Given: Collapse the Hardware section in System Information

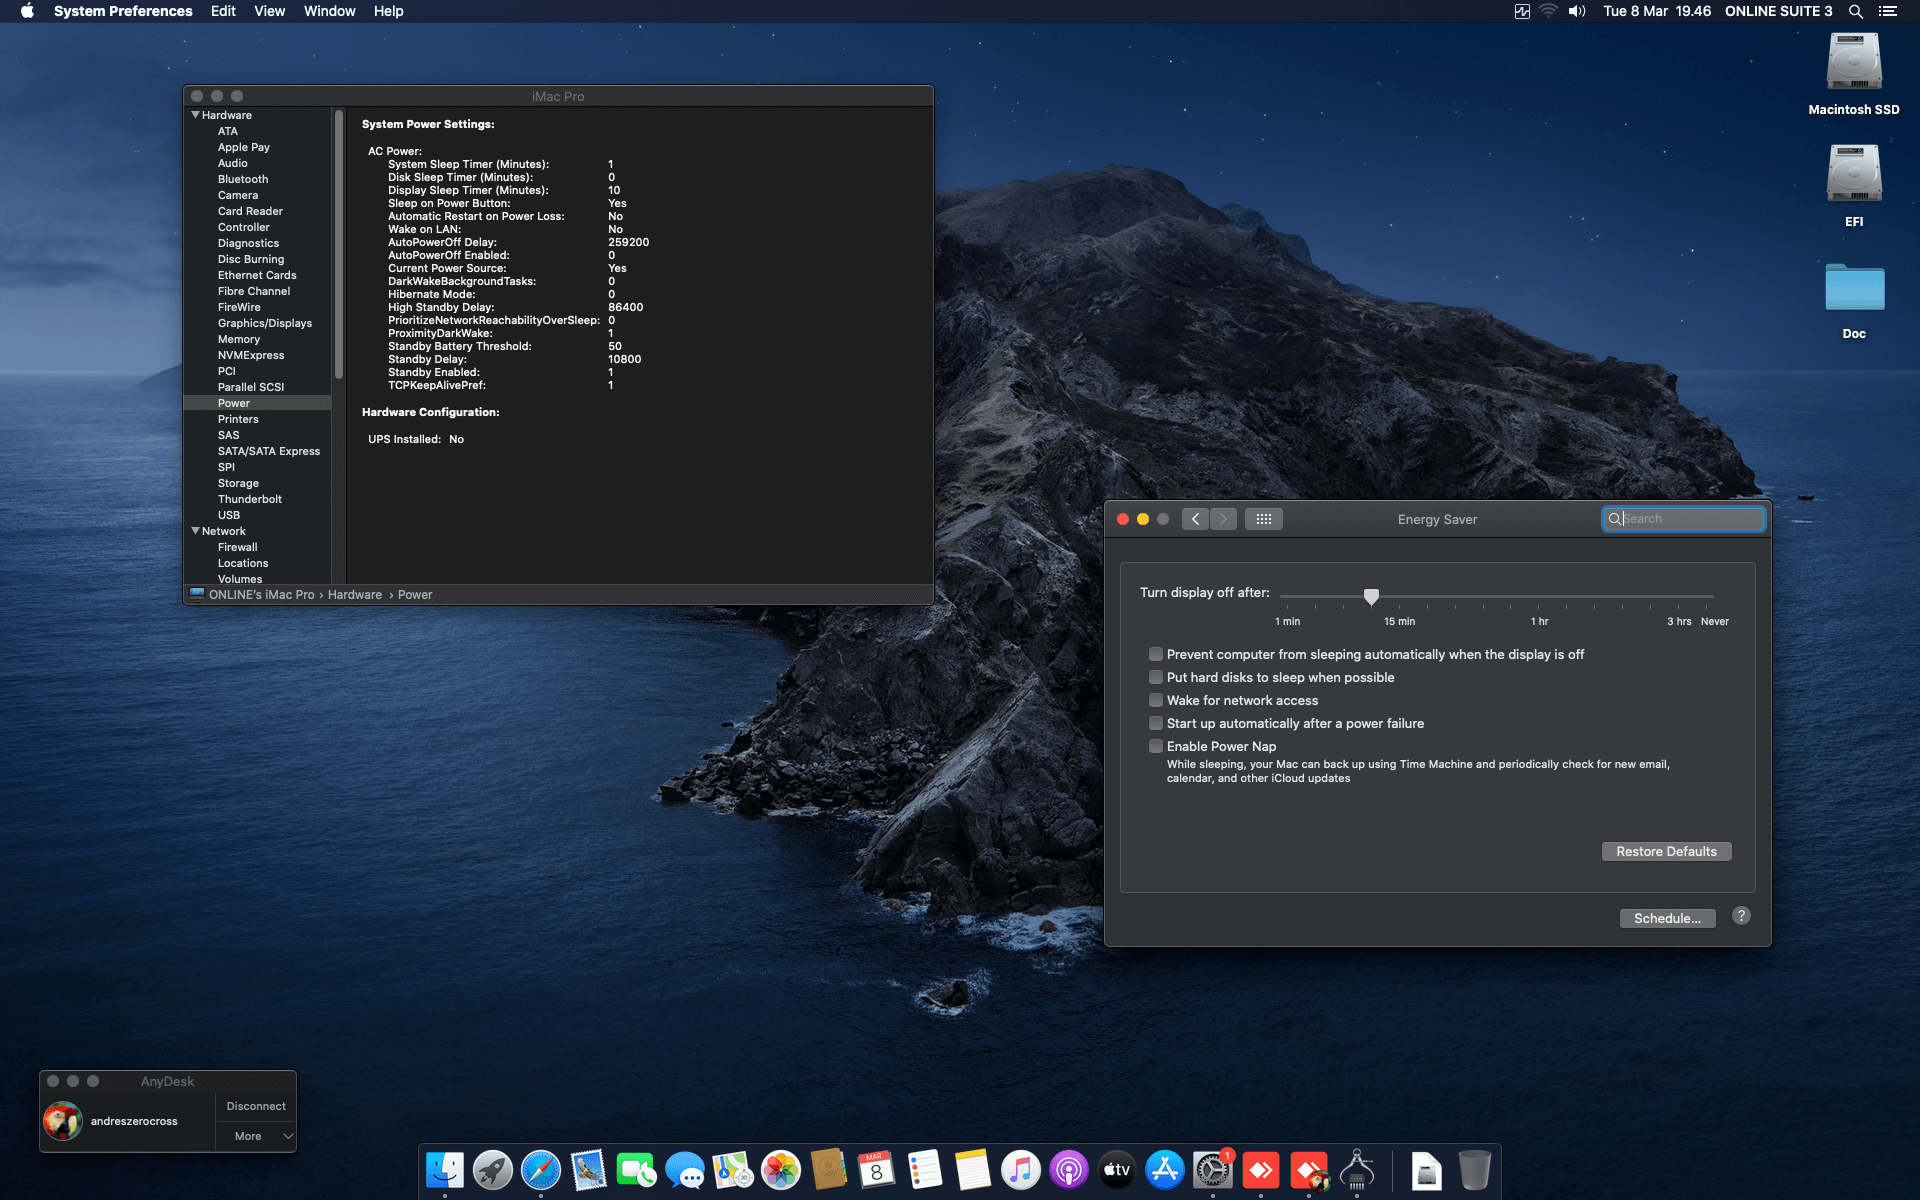Looking at the screenshot, I should point(195,114).
